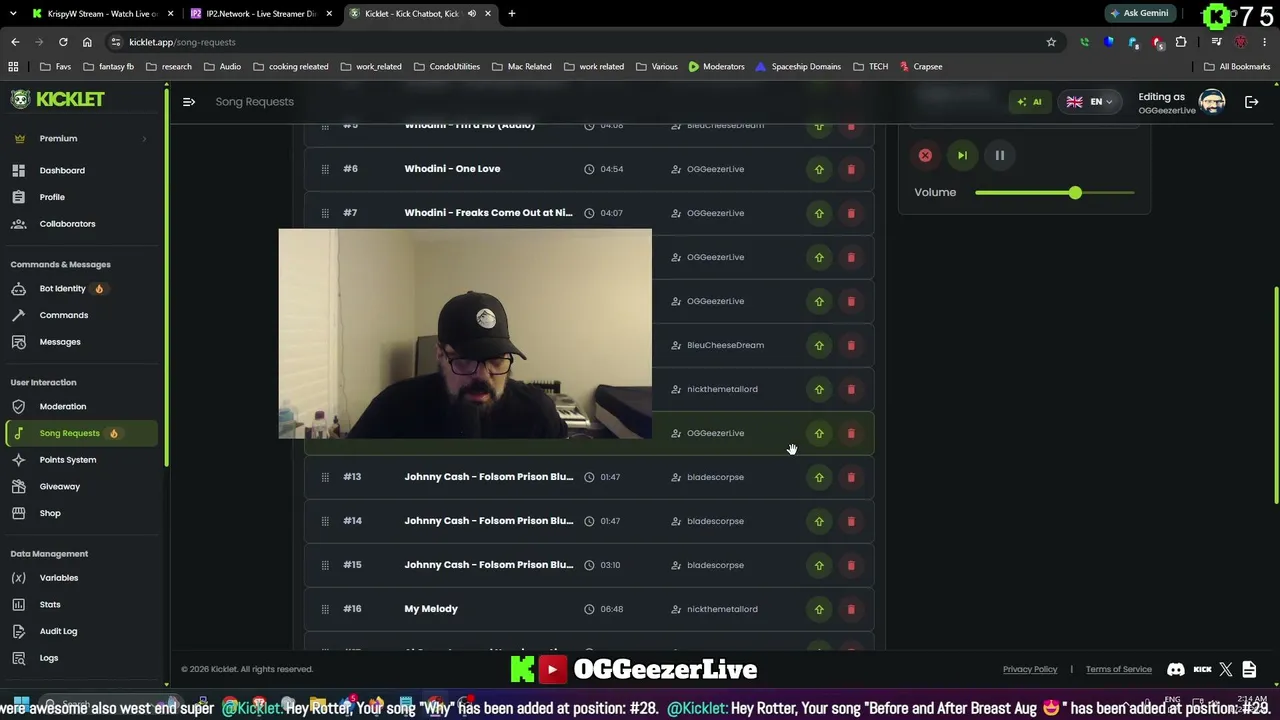Expand the Premium sidebar section
This screenshot has width=1280, height=720.
point(80,138)
